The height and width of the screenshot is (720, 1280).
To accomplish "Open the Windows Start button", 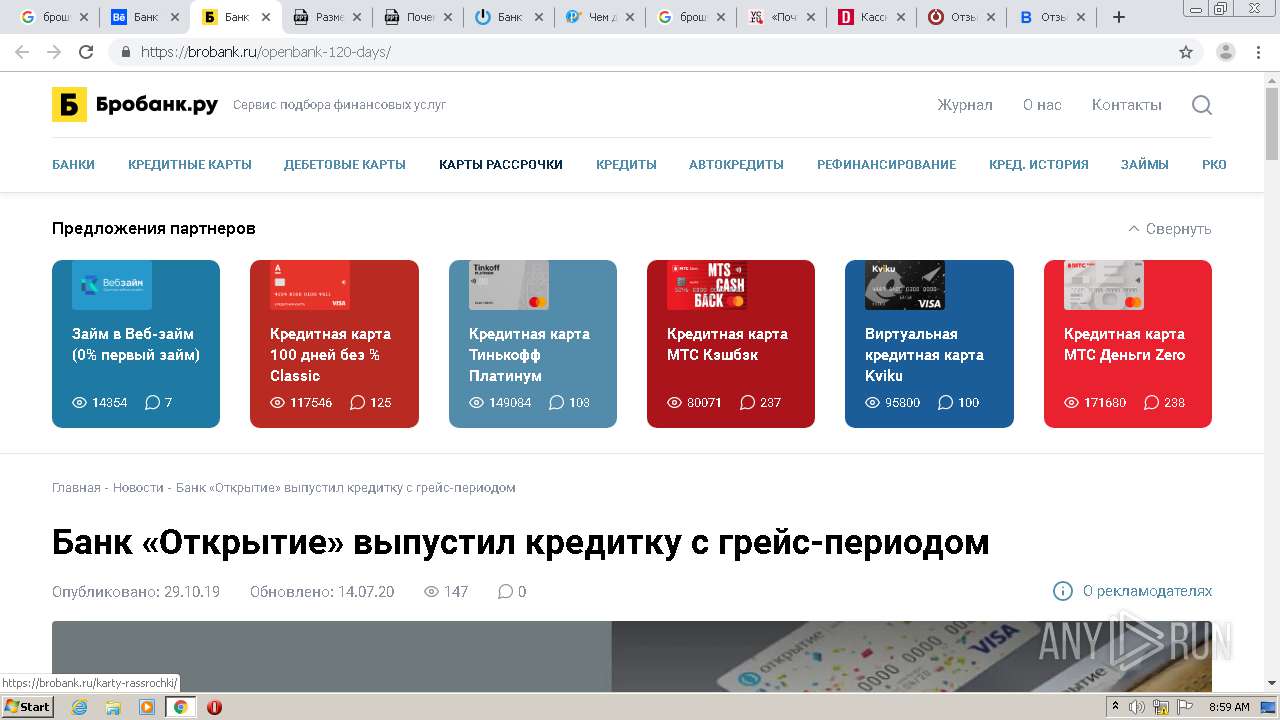I will click(27, 707).
